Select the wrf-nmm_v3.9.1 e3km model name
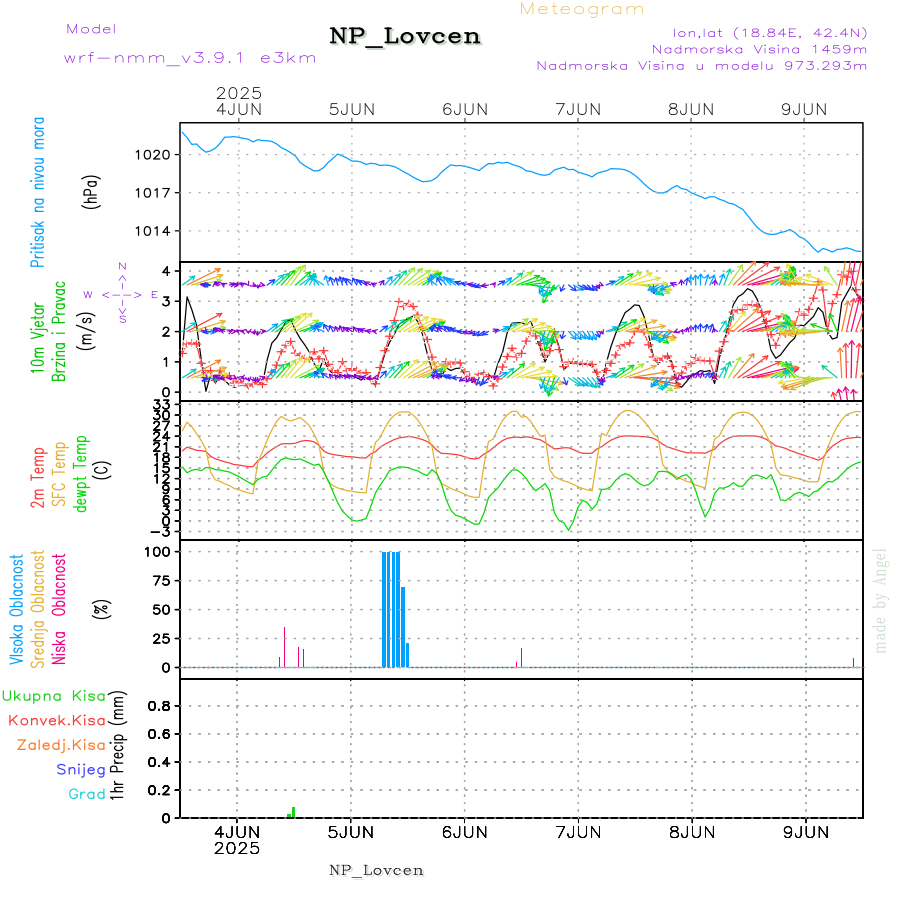Viewport: 900px width, 900px height. pos(190,58)
